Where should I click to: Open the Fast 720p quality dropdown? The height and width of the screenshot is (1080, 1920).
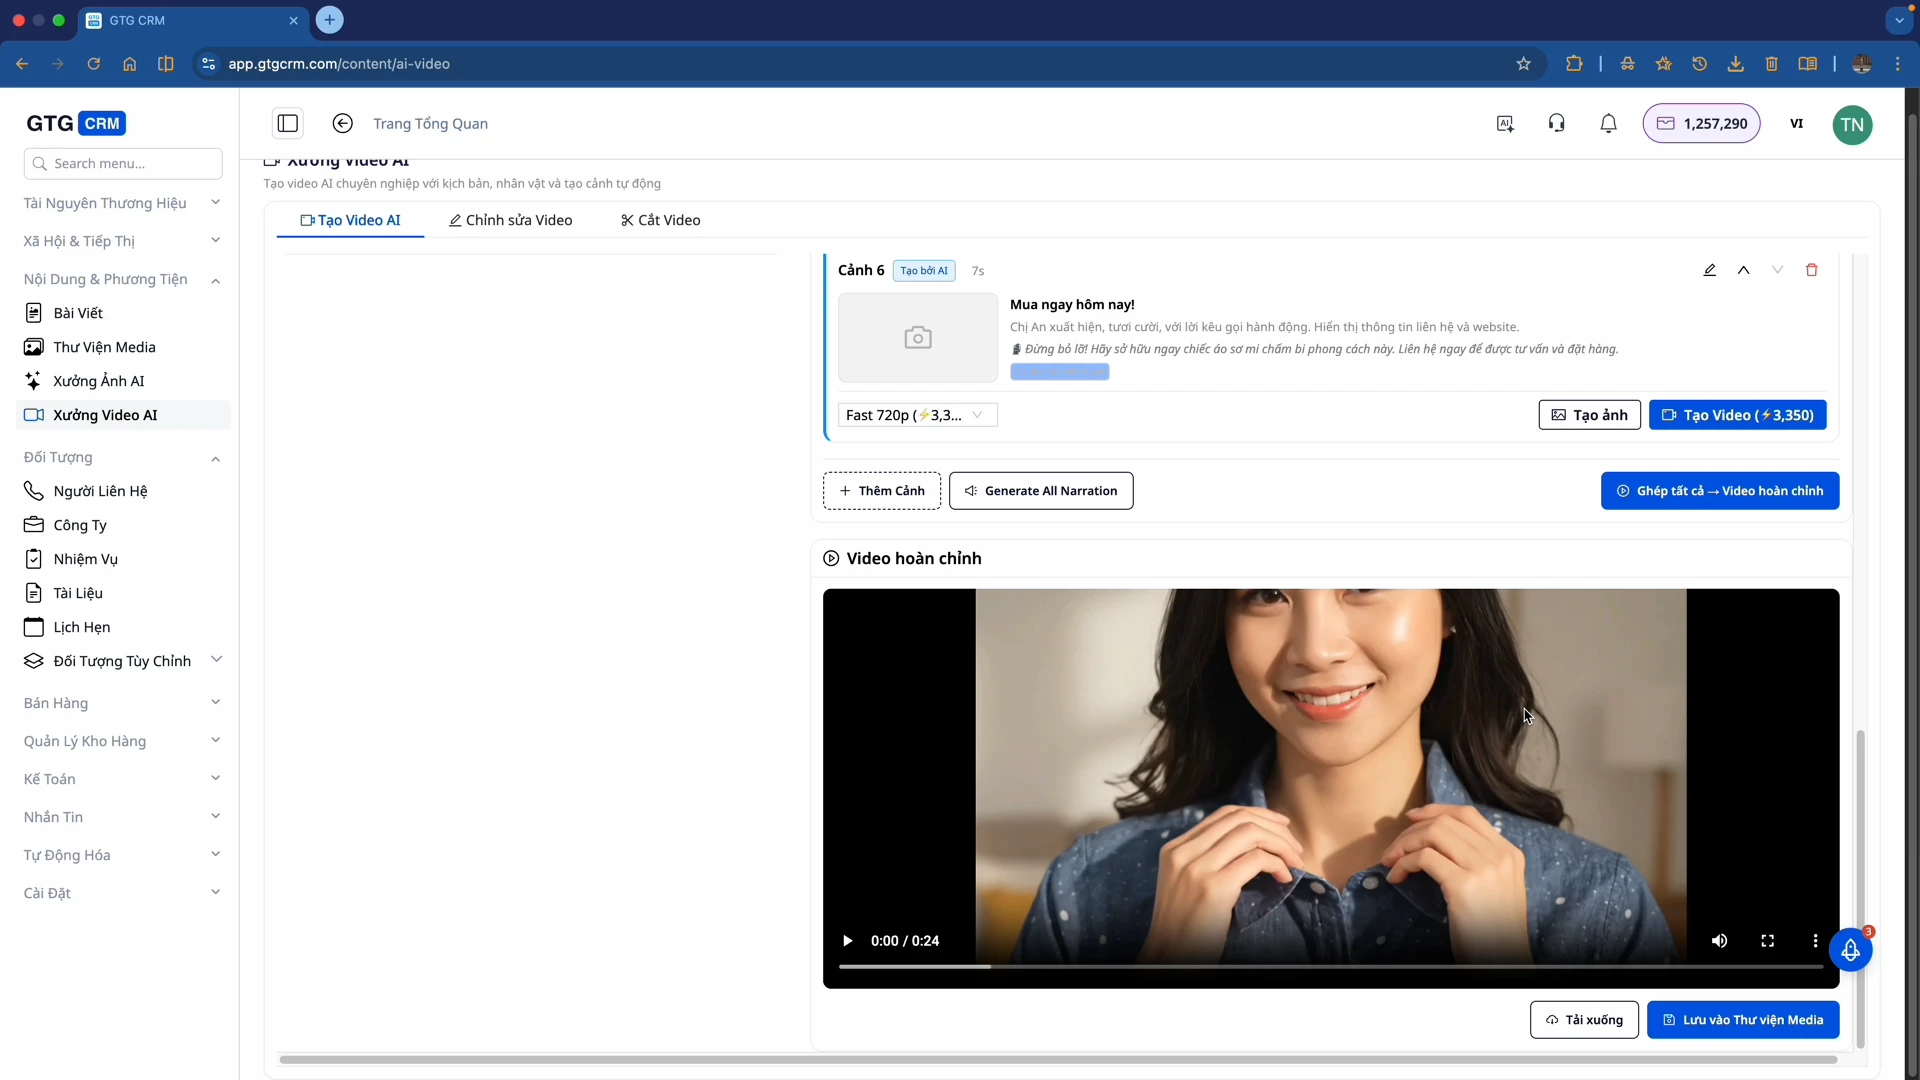tap(917, 415)
